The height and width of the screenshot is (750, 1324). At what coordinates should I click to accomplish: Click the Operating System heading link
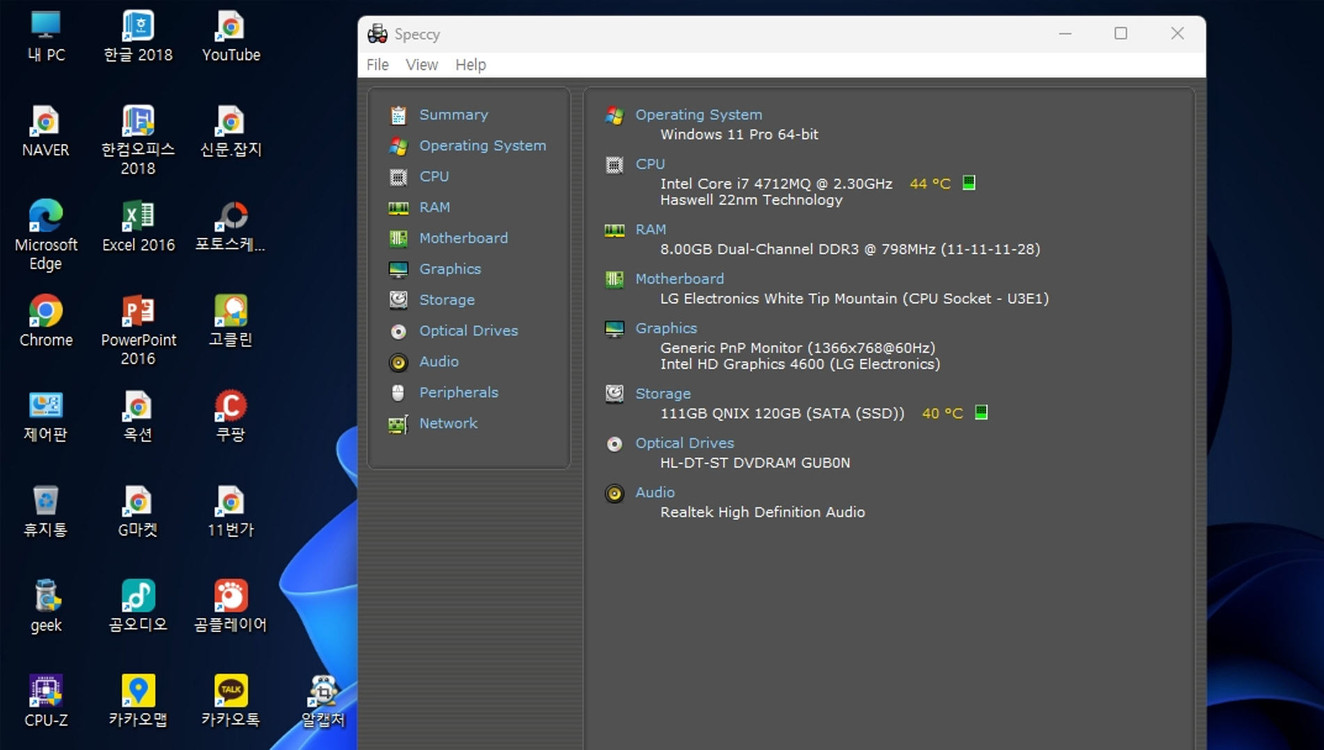(x=698, y=114)
